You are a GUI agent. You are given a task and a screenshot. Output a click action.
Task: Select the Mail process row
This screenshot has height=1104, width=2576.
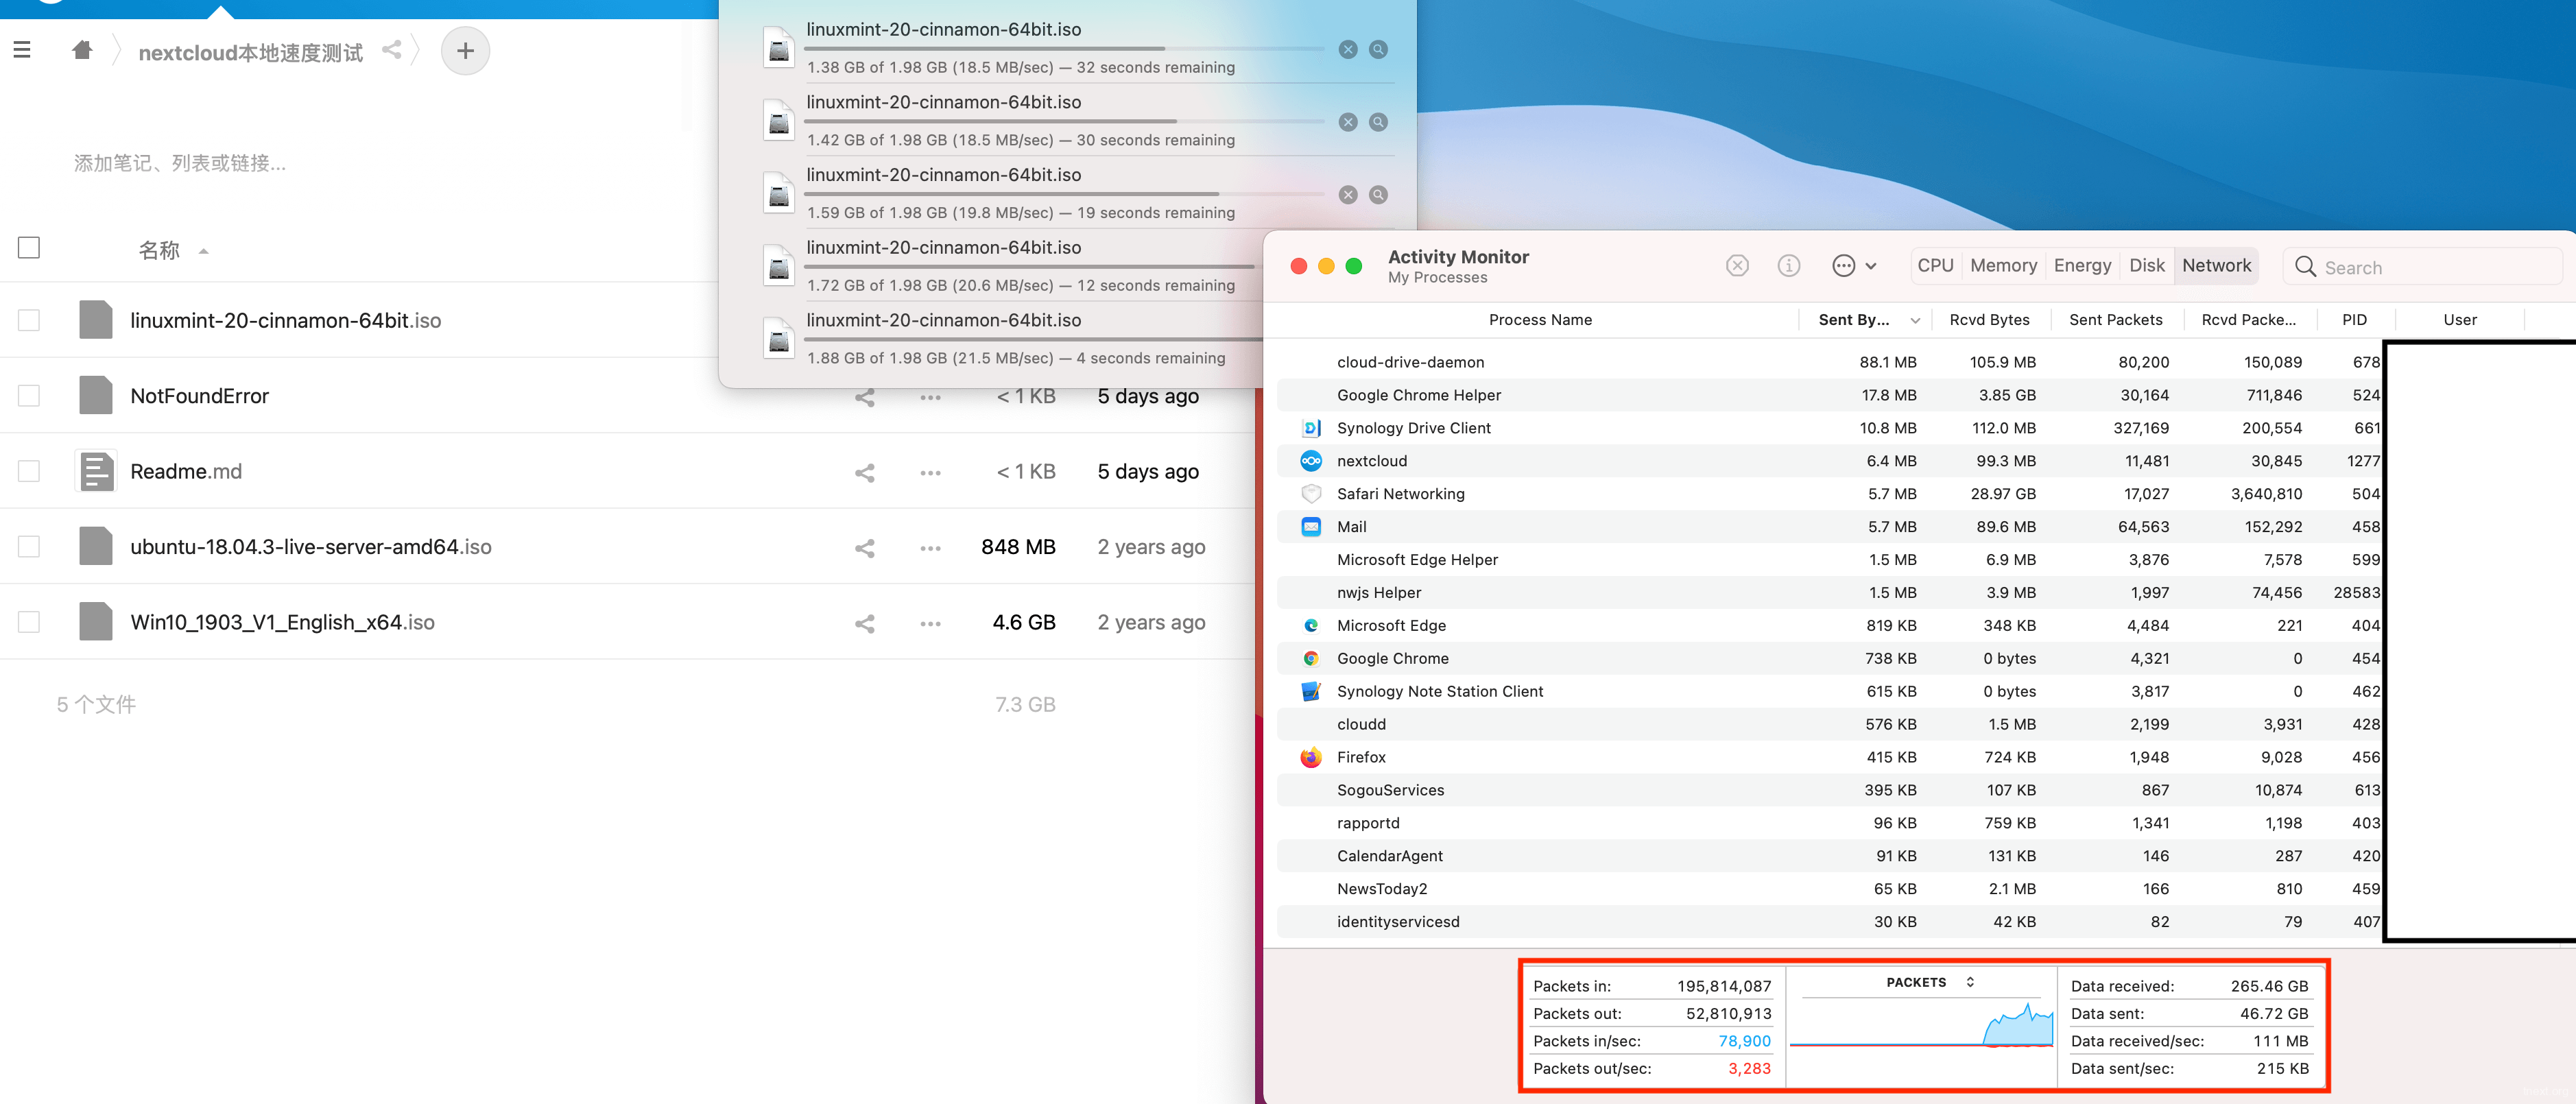point(1829,527)
